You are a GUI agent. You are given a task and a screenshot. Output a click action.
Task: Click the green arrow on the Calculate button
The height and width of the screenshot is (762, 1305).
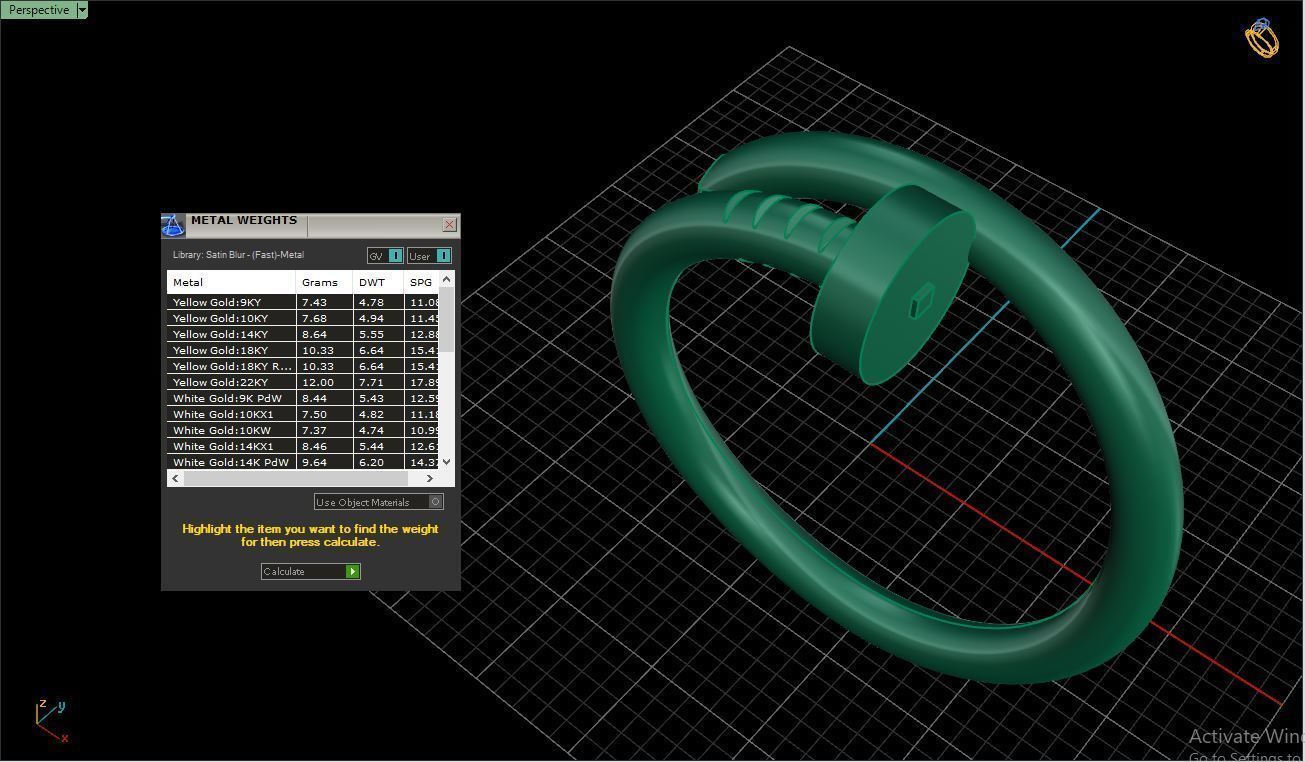[x=352, y=572]
